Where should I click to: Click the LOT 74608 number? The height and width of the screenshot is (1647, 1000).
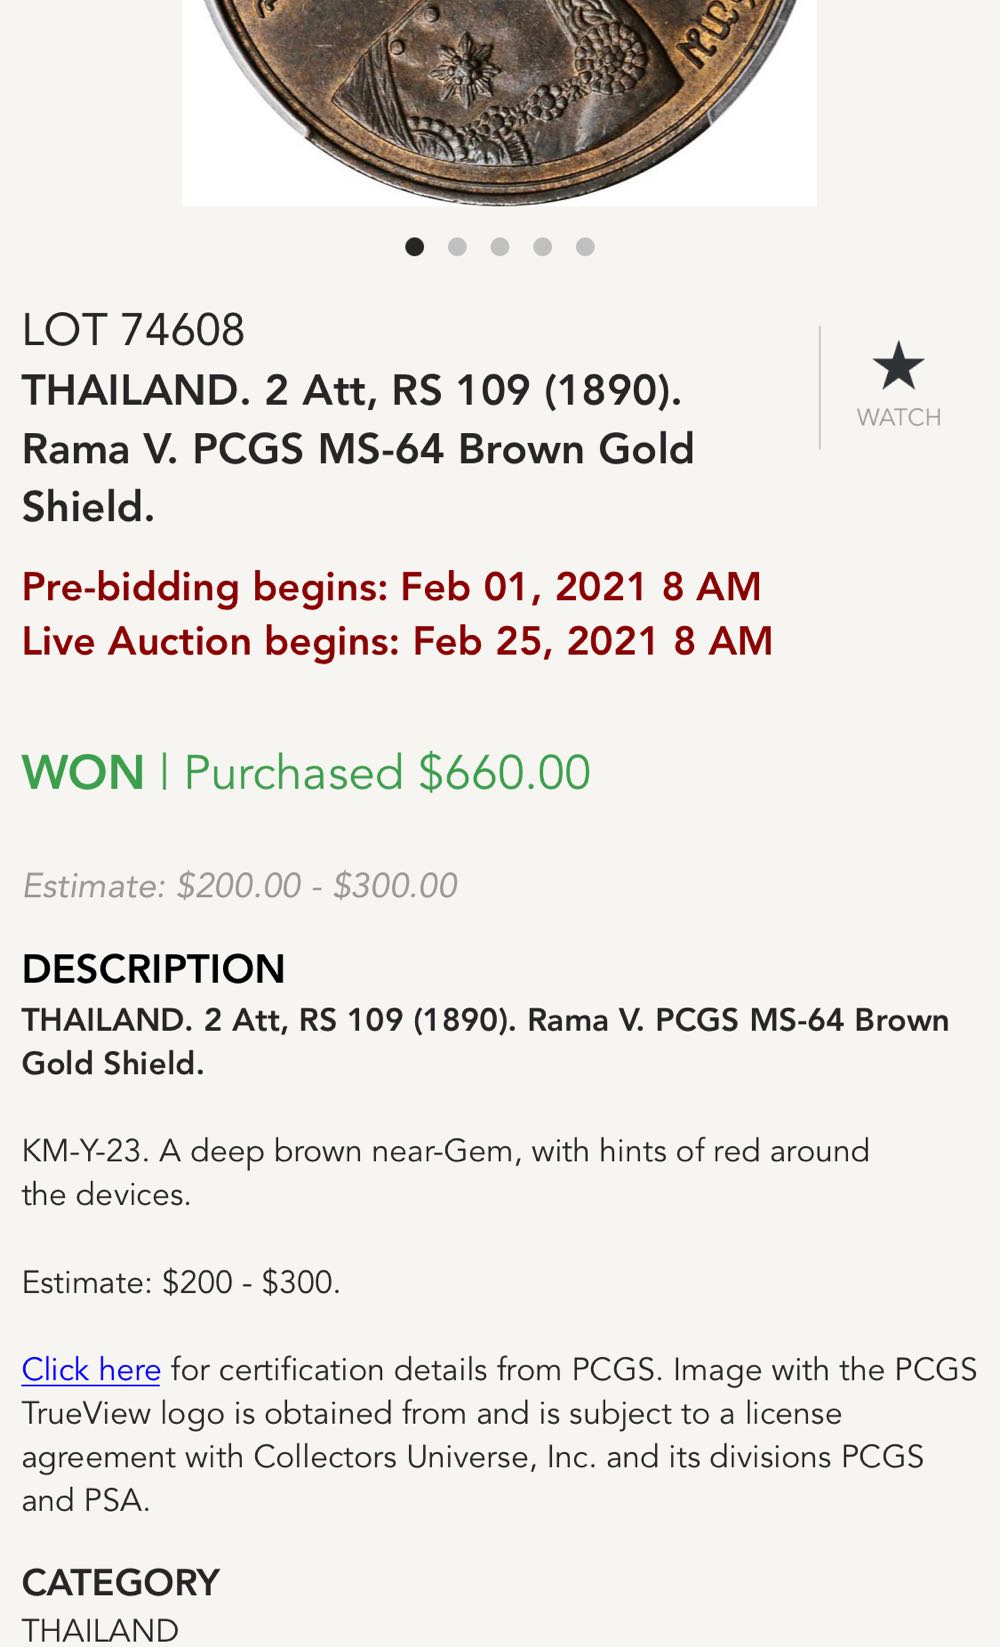[x=133, y=330]
